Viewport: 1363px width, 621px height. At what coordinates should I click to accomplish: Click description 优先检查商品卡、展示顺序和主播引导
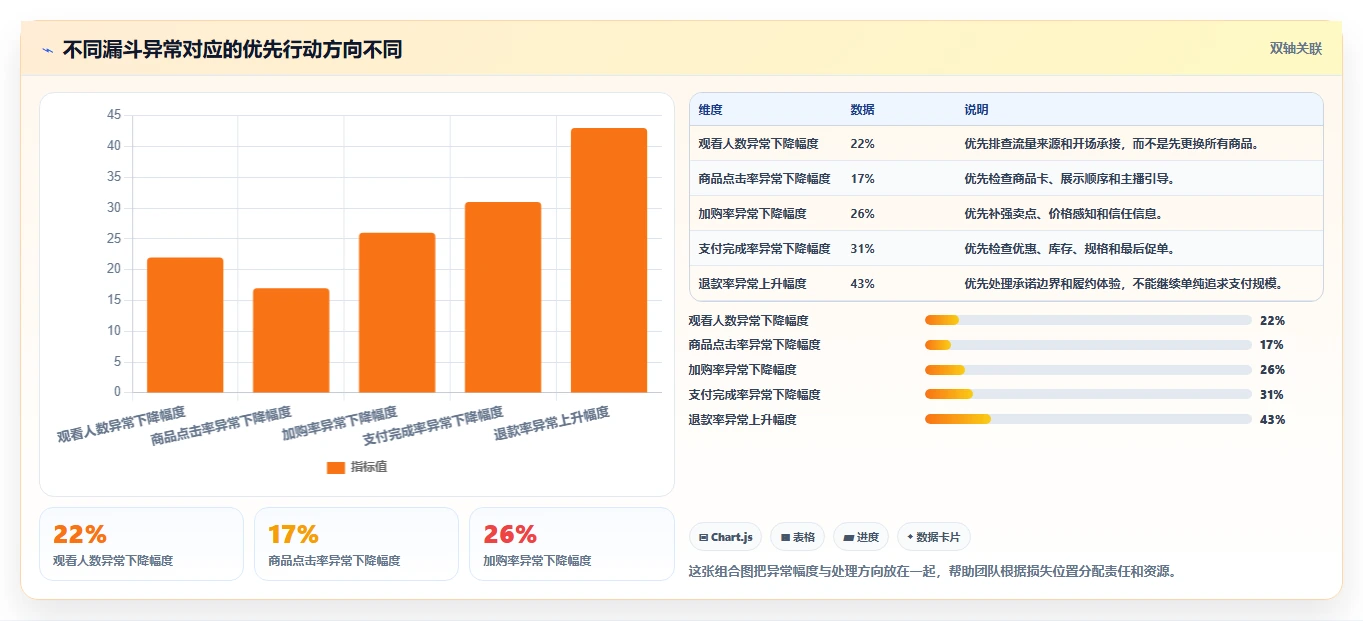click(1069, 179)
